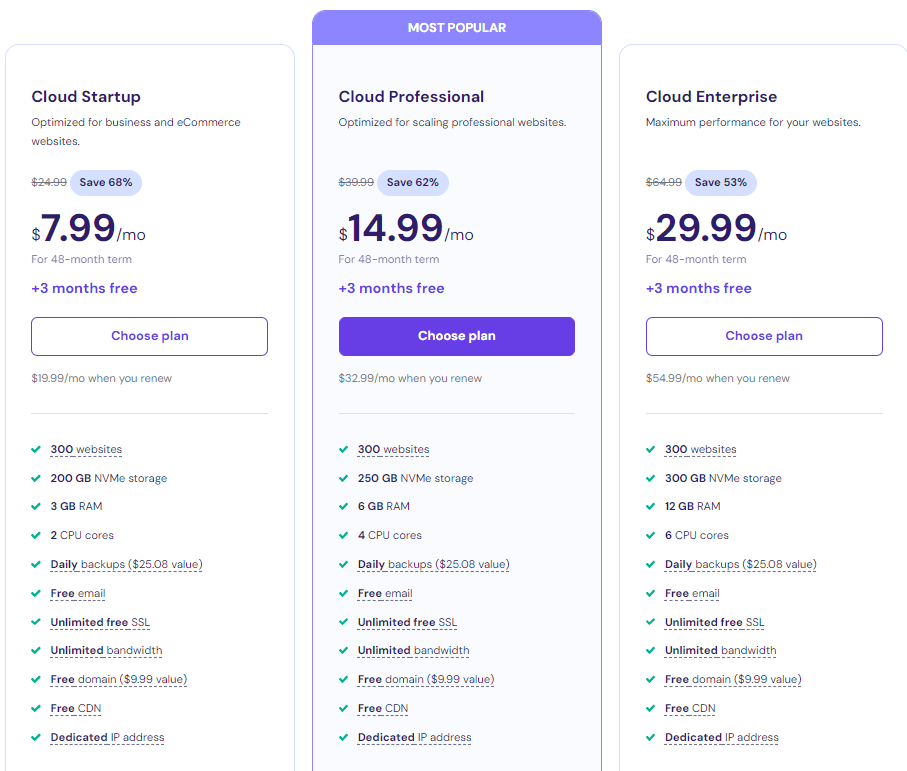Image resolution: width=907 pixels, height=771 pixels.
Task: Click the crossed-out $24.99 price
Action: 49,182
